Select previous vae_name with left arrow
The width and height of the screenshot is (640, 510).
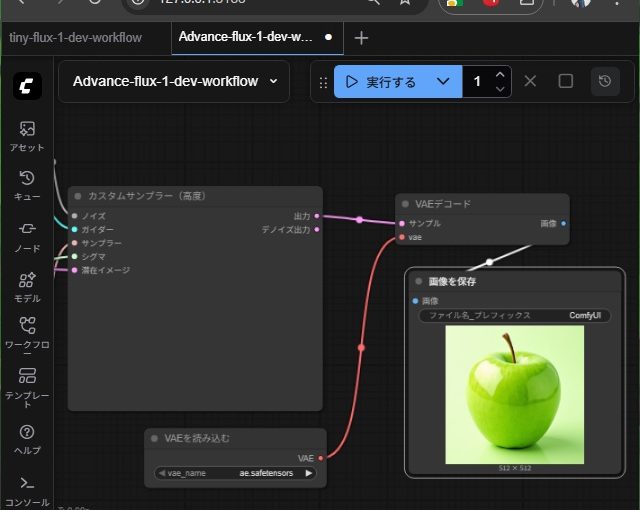[x=162, y=473]
